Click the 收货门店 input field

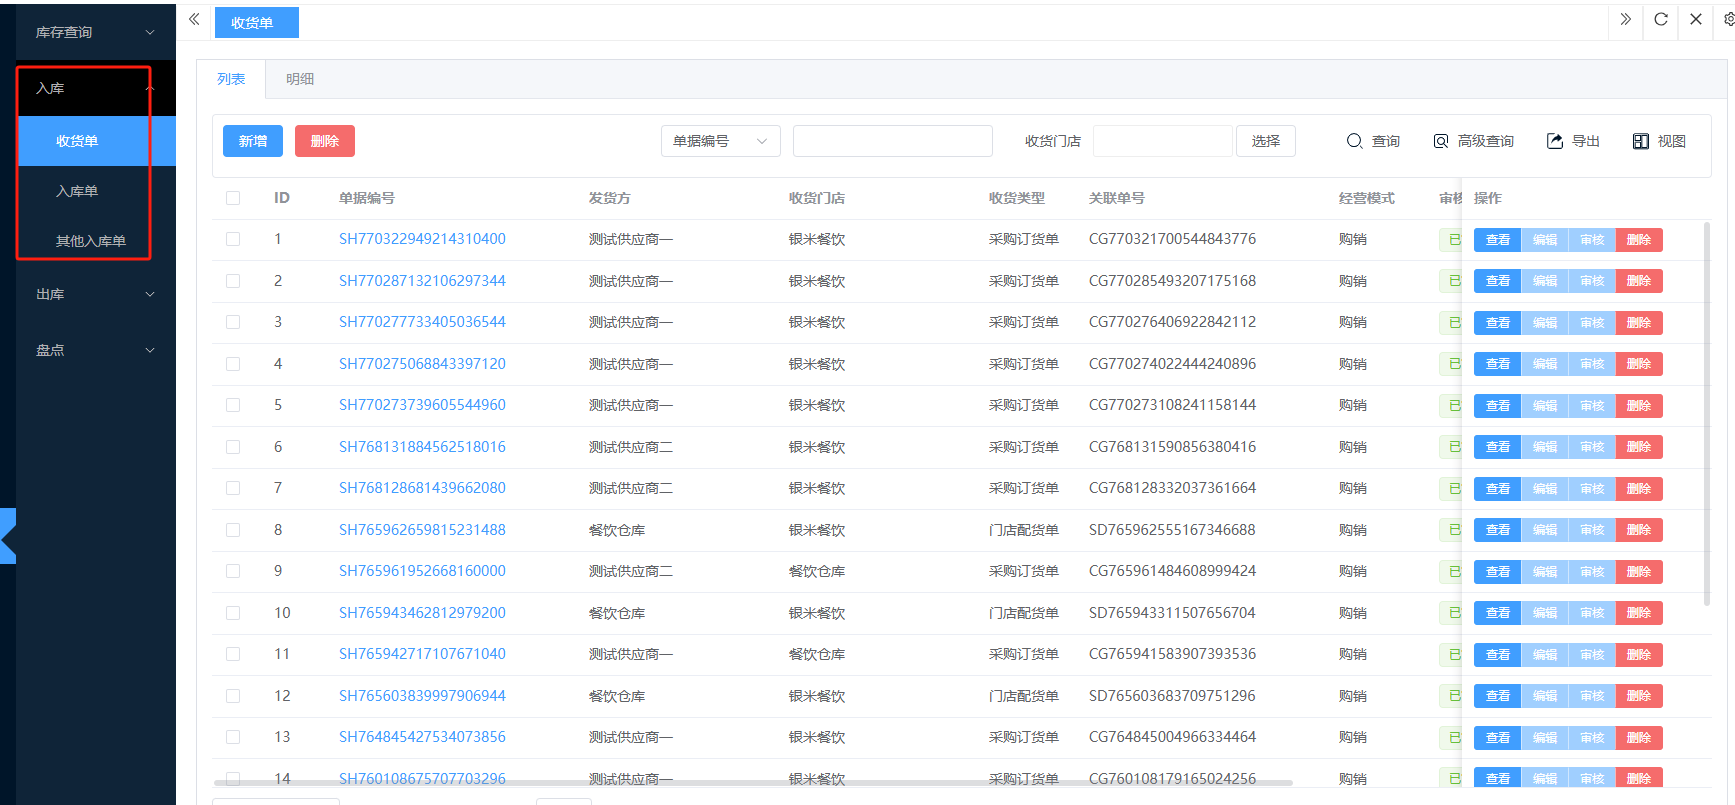click(1162, 141)
